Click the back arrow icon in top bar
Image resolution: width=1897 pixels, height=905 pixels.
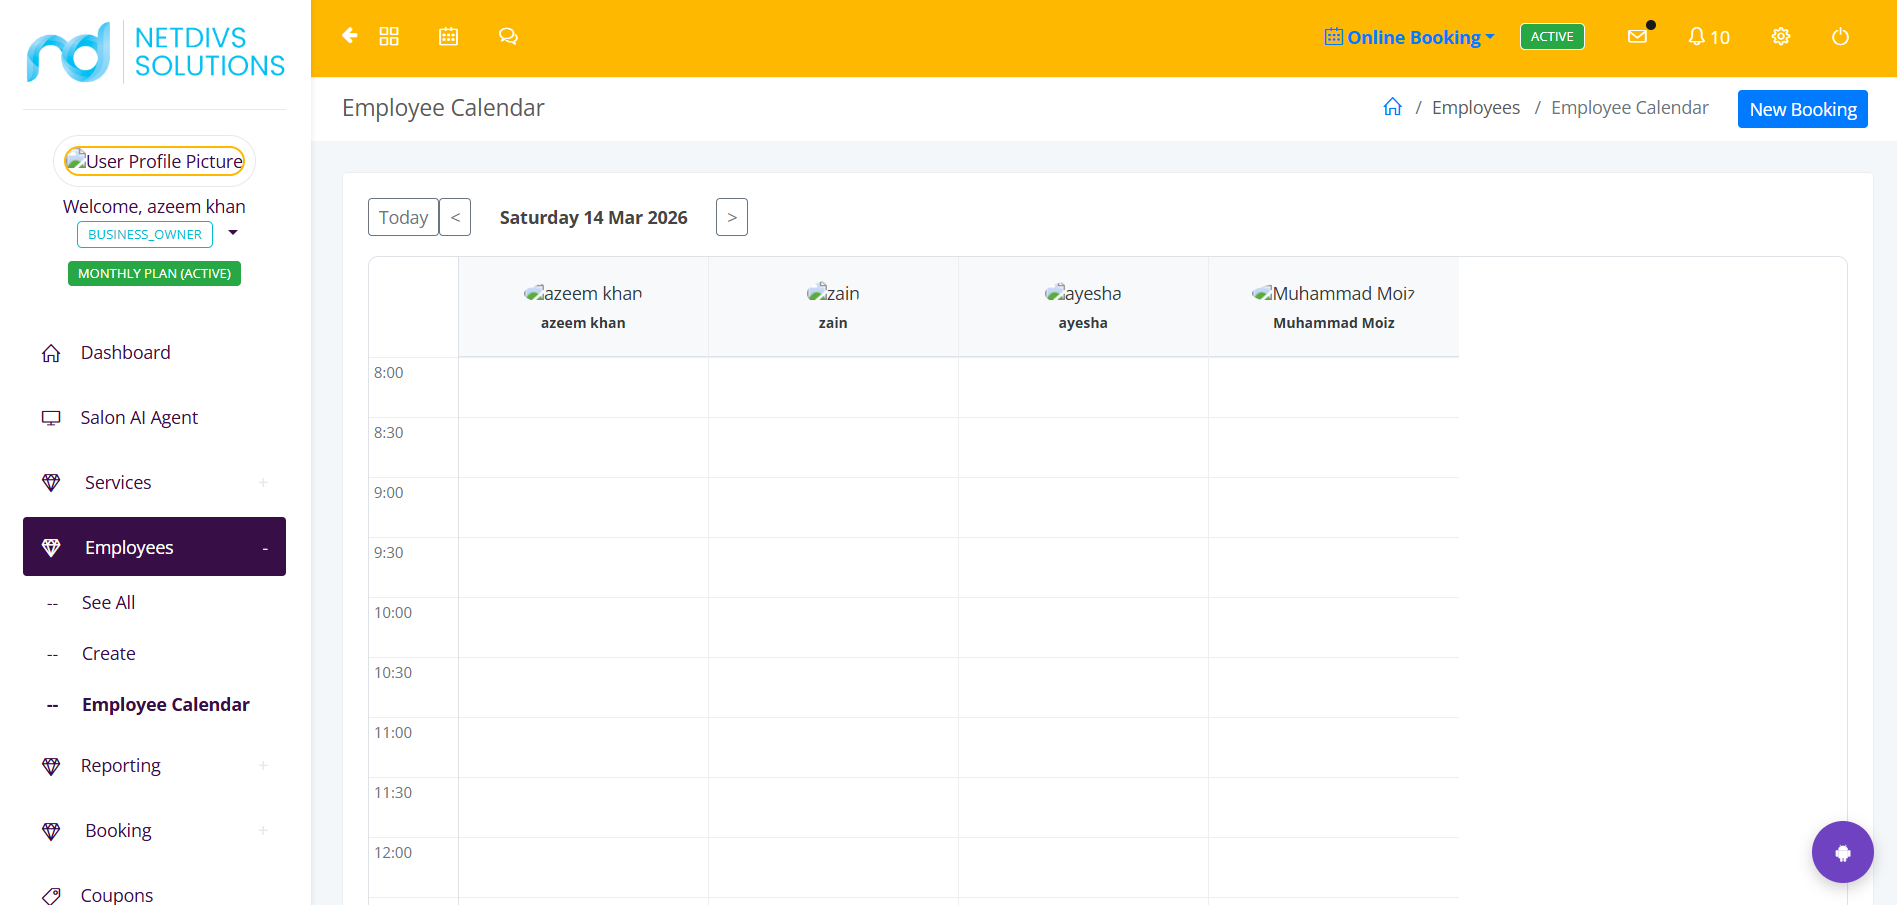pyautogui.click(x=350, y=36)
